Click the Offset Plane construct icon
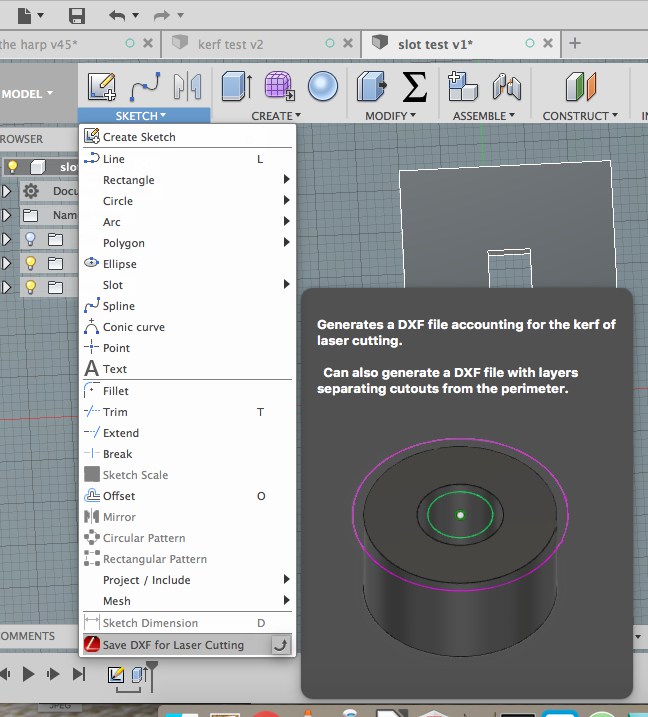 [581, 86]
